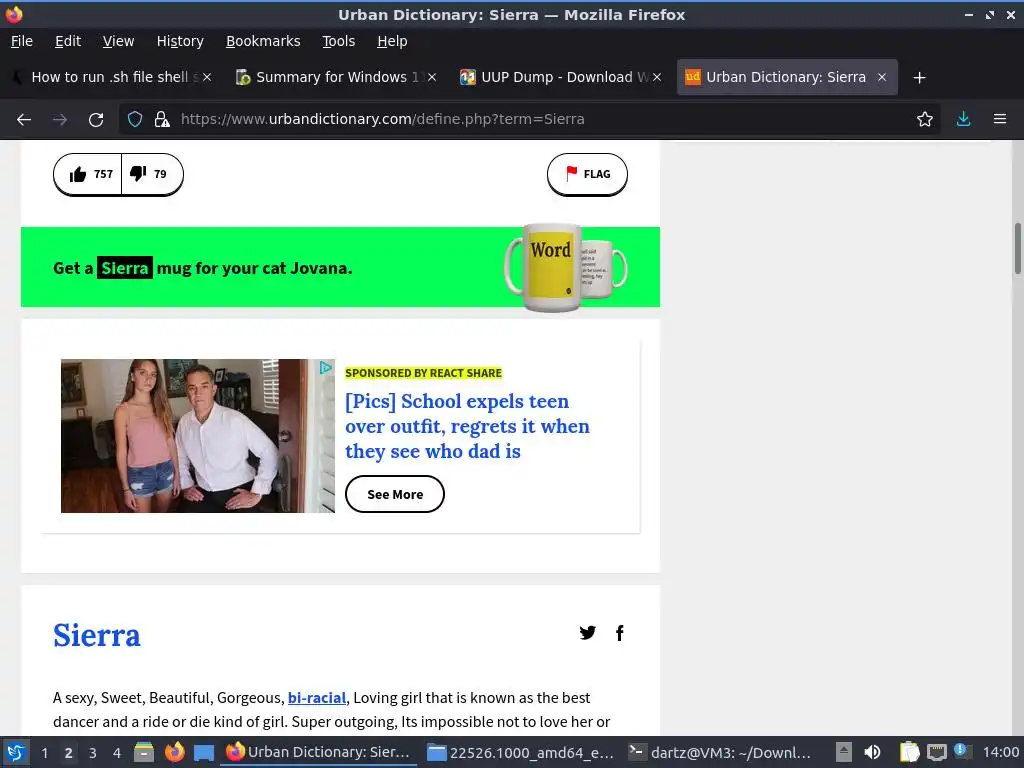The image size is (1024, 768).
Task: Switch to workspace 3
Action: (x=93, y=753)
